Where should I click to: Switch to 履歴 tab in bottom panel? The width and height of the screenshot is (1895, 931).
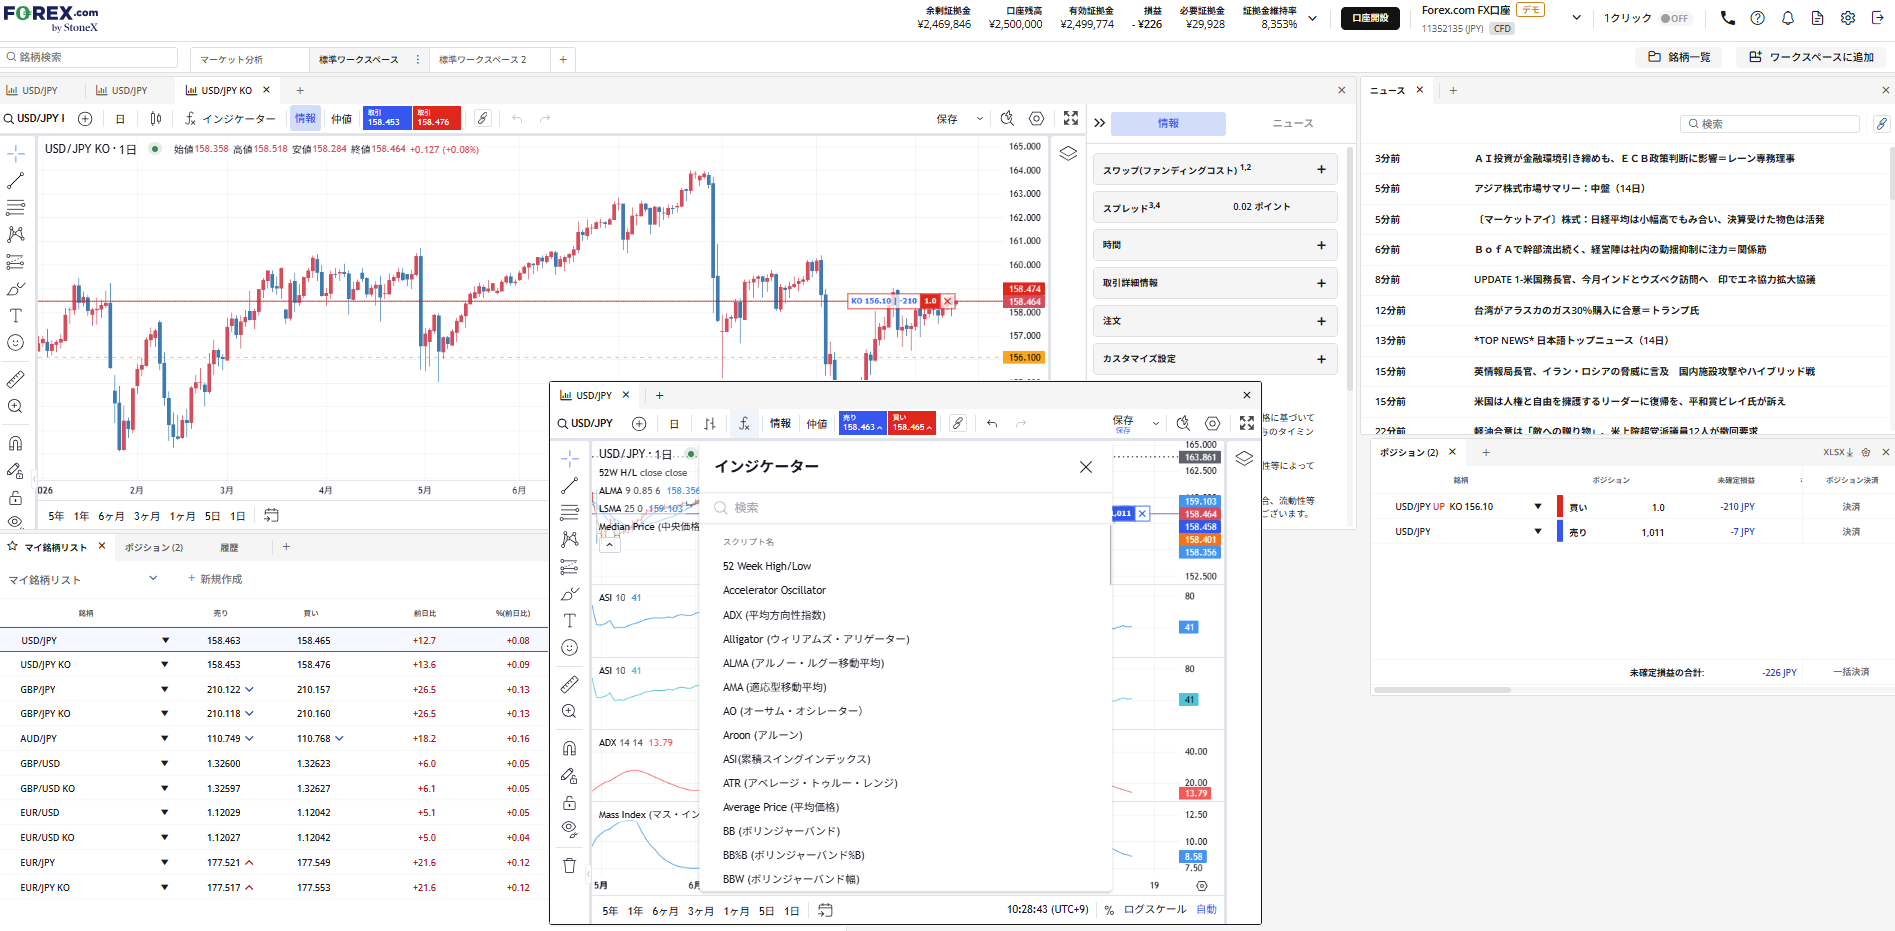coord(229,547)
